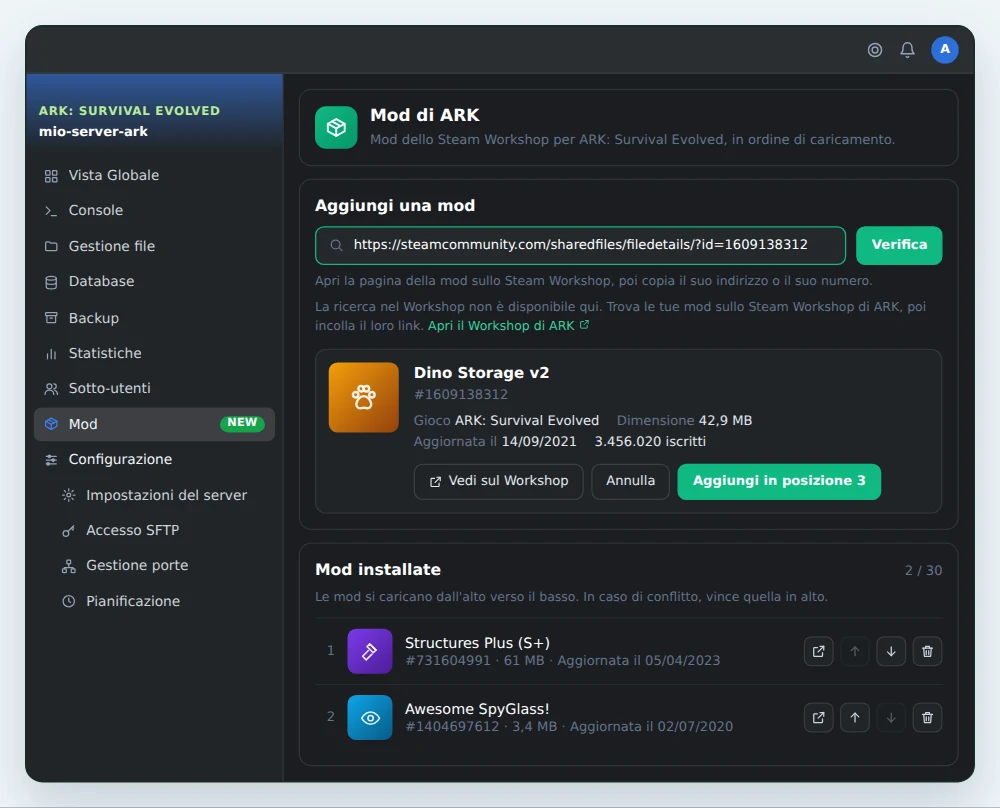Viewport: 1000px width, 808px height.
Task: Open Pianificazione scheduler
Action: 154,601
